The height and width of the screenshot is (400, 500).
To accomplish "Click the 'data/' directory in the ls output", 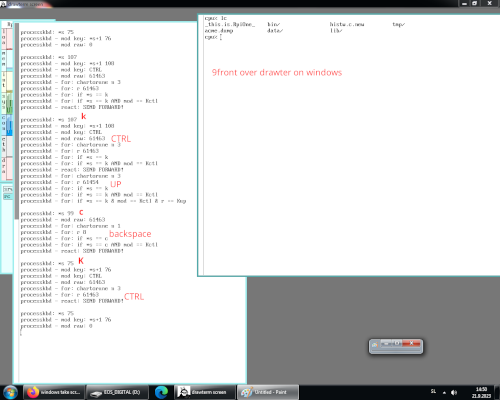I will (x=275, y=31).
